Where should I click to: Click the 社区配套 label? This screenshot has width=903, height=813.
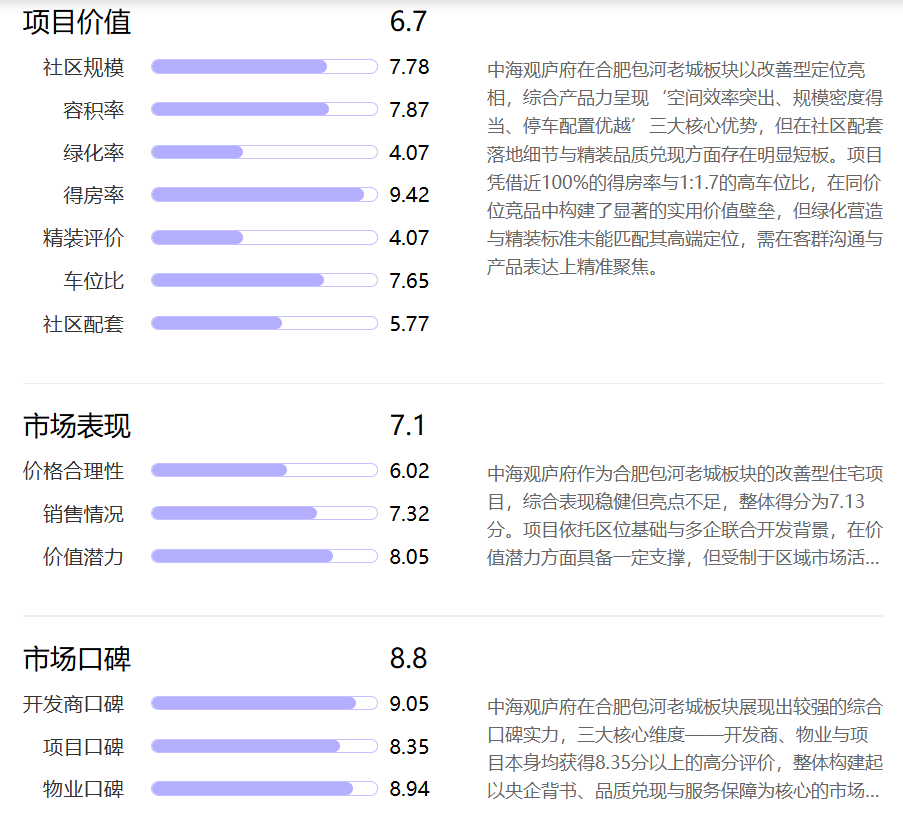(84, 324)
